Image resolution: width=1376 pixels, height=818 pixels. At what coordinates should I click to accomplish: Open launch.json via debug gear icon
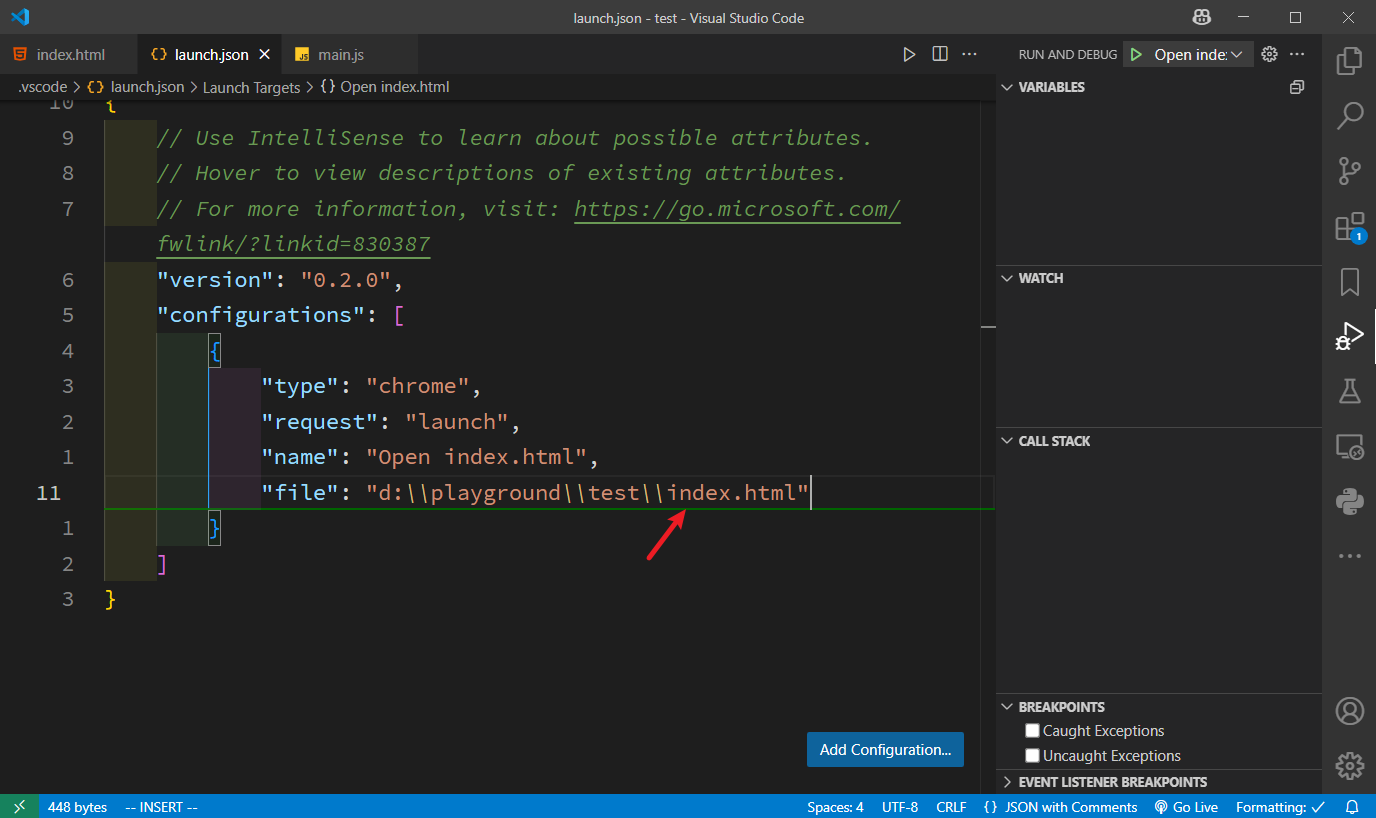click(x=1270, y=54)
